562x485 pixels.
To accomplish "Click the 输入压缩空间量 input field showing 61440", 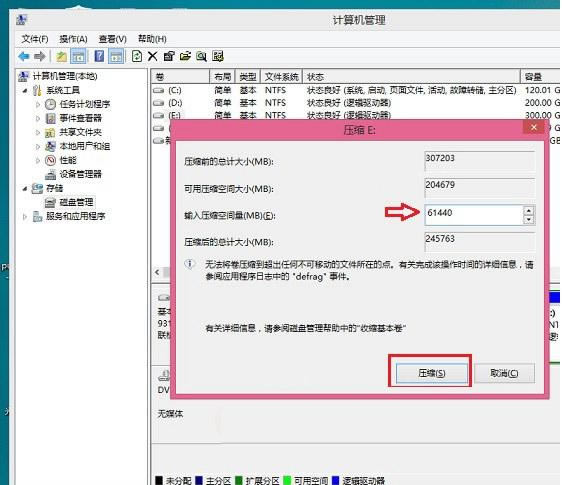I will [474, 215].
